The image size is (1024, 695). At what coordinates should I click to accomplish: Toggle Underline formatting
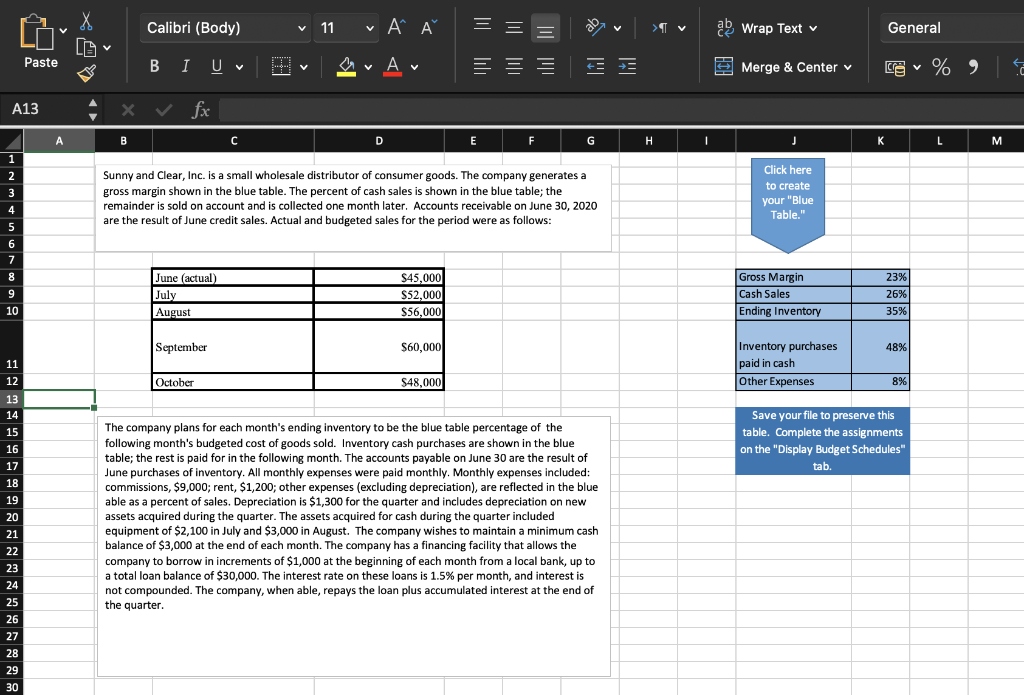pos(217,66)
